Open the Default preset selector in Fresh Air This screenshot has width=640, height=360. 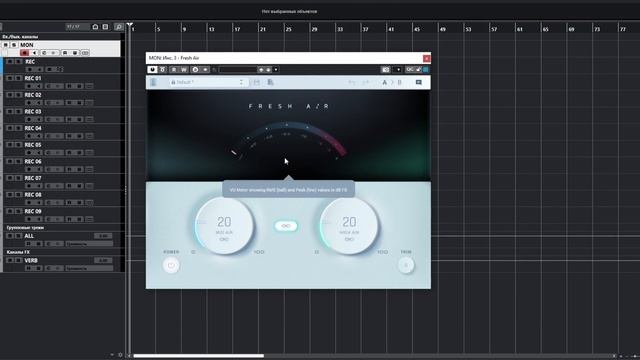pyautogui.click(x=208, y=82)
